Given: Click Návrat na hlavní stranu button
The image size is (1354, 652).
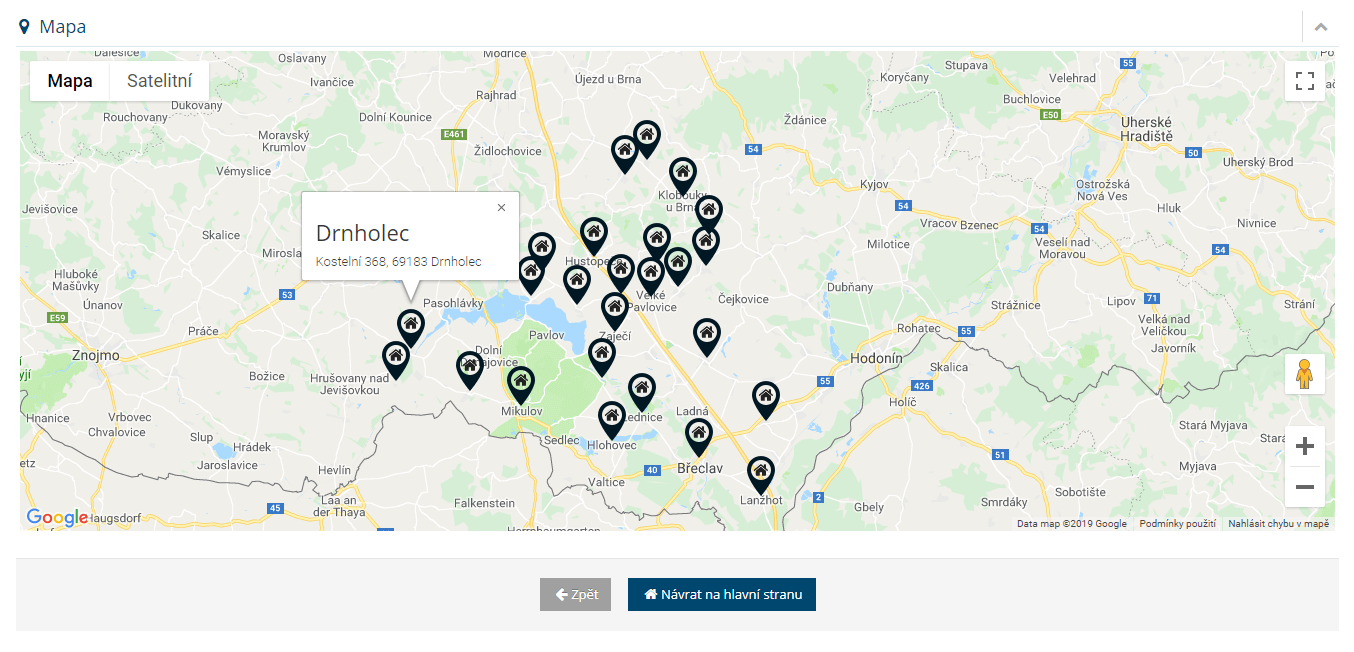Looking at the screenshot, I should [x=722, y=594].
